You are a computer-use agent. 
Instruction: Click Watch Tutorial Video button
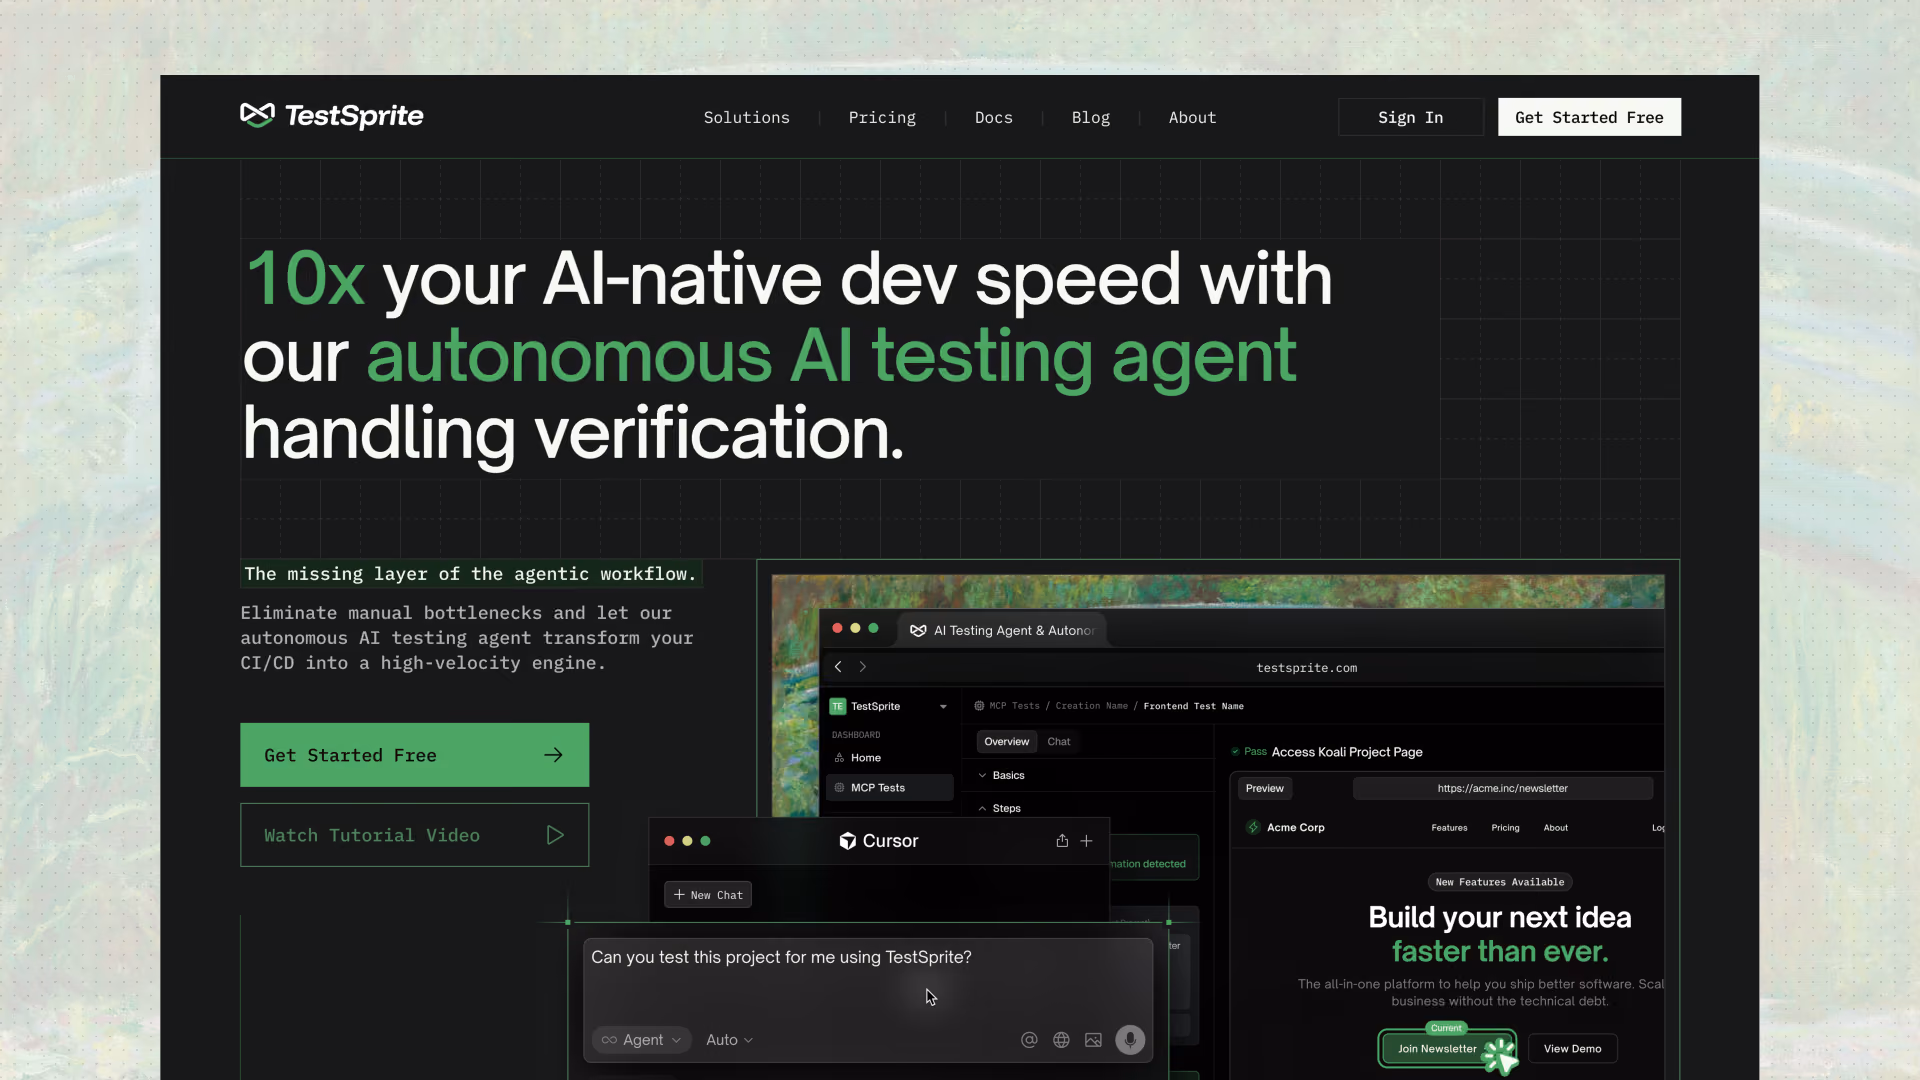[x=414, y=835]
